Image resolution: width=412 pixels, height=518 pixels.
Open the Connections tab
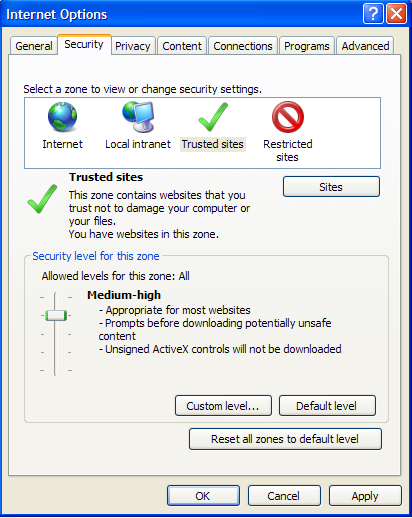pyautogui.click(x=243, y=46)
